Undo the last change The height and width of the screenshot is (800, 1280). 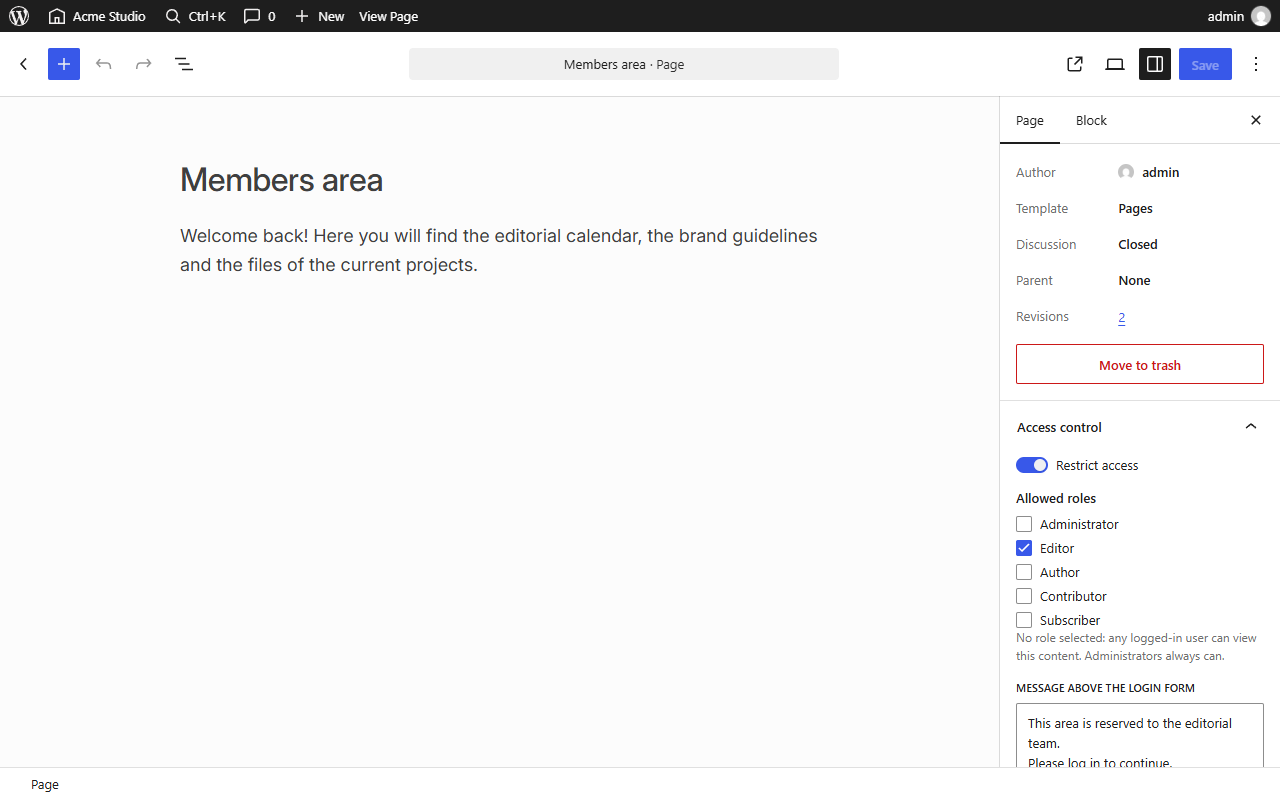[x=104, y=64]
